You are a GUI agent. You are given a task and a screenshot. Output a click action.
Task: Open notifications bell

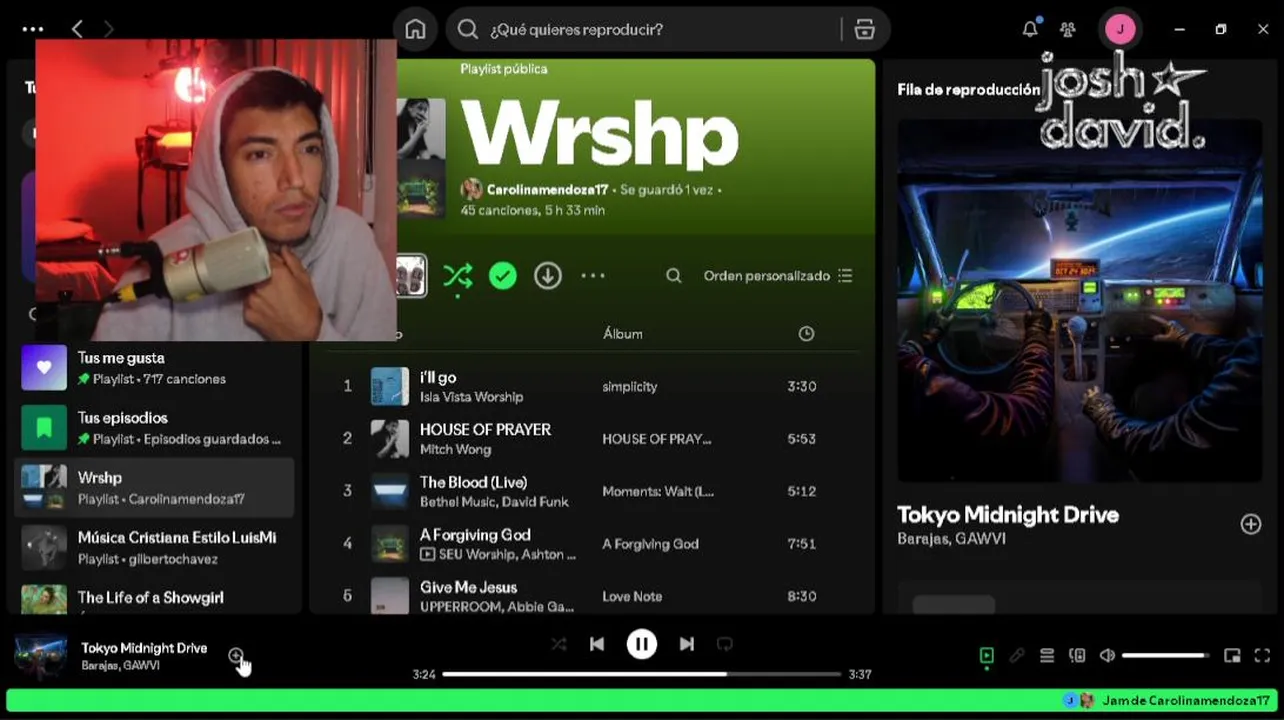pyautogui.click(x=1030, y=29)
